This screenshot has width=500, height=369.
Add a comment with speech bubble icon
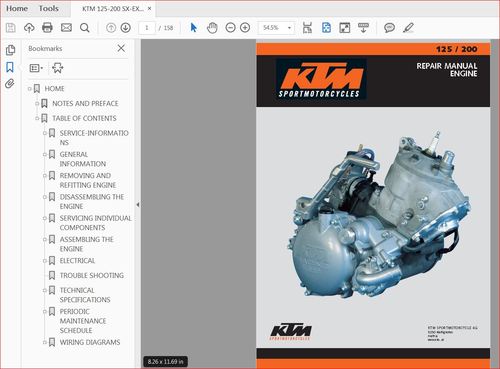(x=389, y=28)
